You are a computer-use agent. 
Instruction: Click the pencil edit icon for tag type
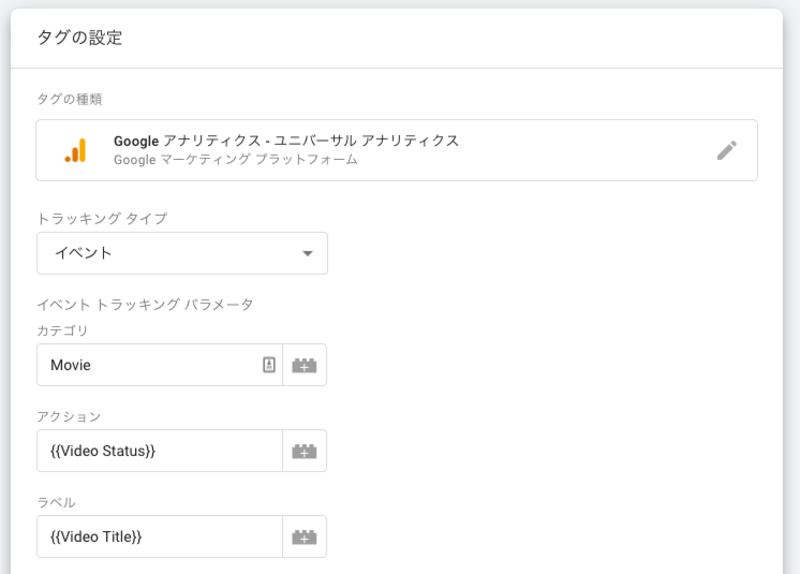727,151
